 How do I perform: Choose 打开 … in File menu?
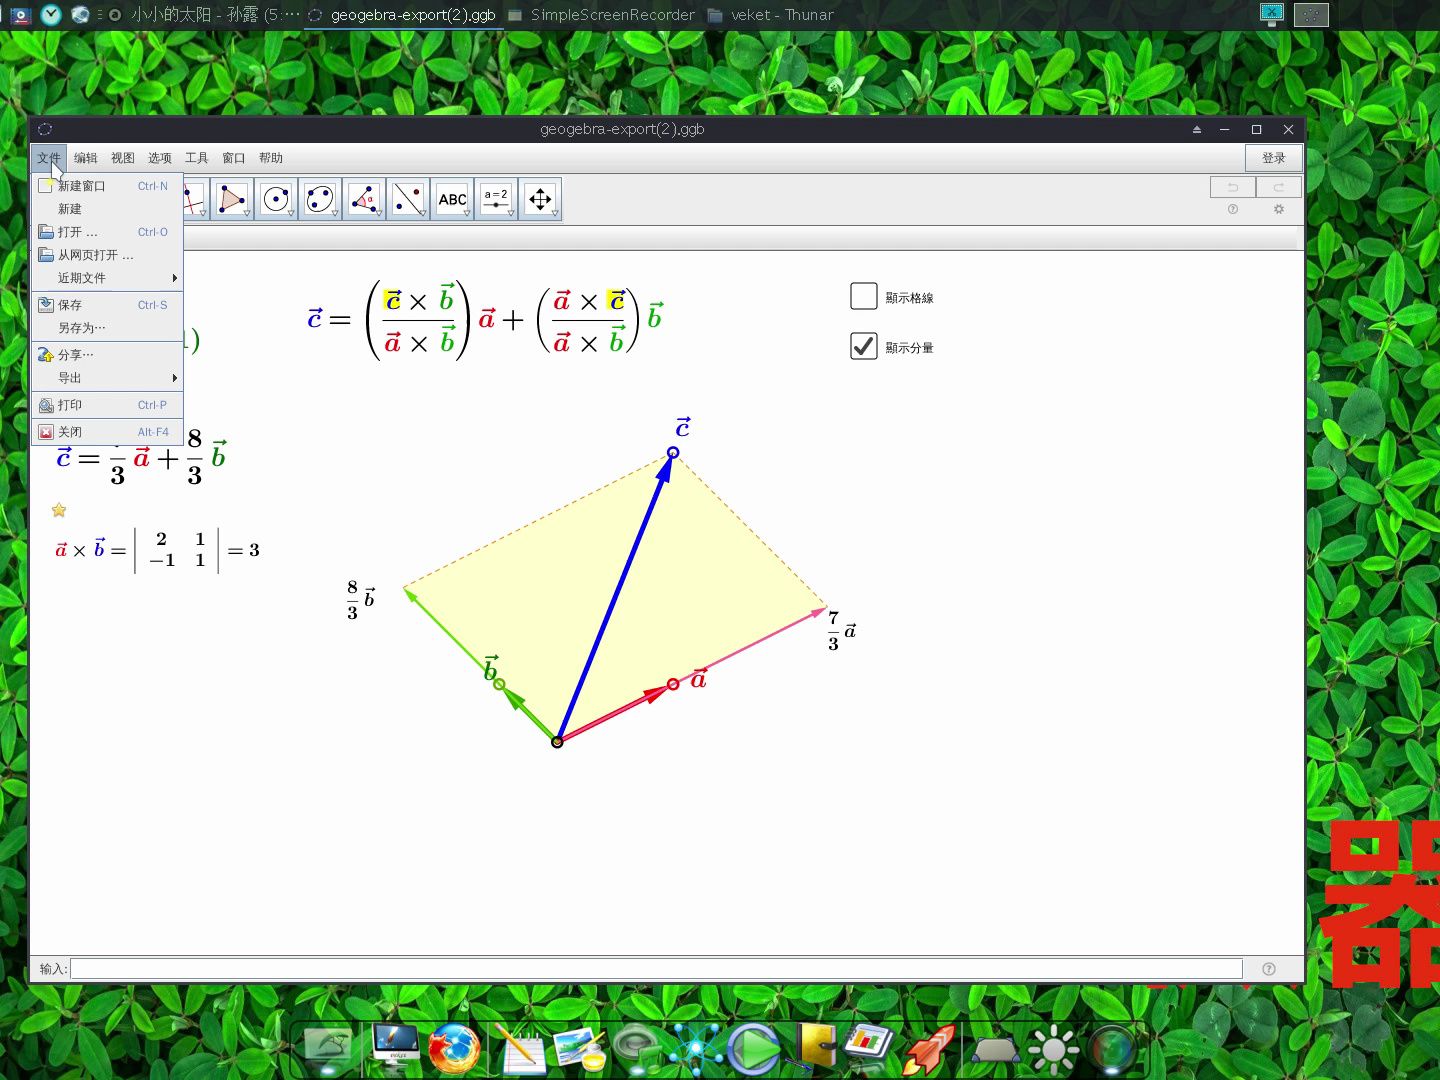point(108,232)
